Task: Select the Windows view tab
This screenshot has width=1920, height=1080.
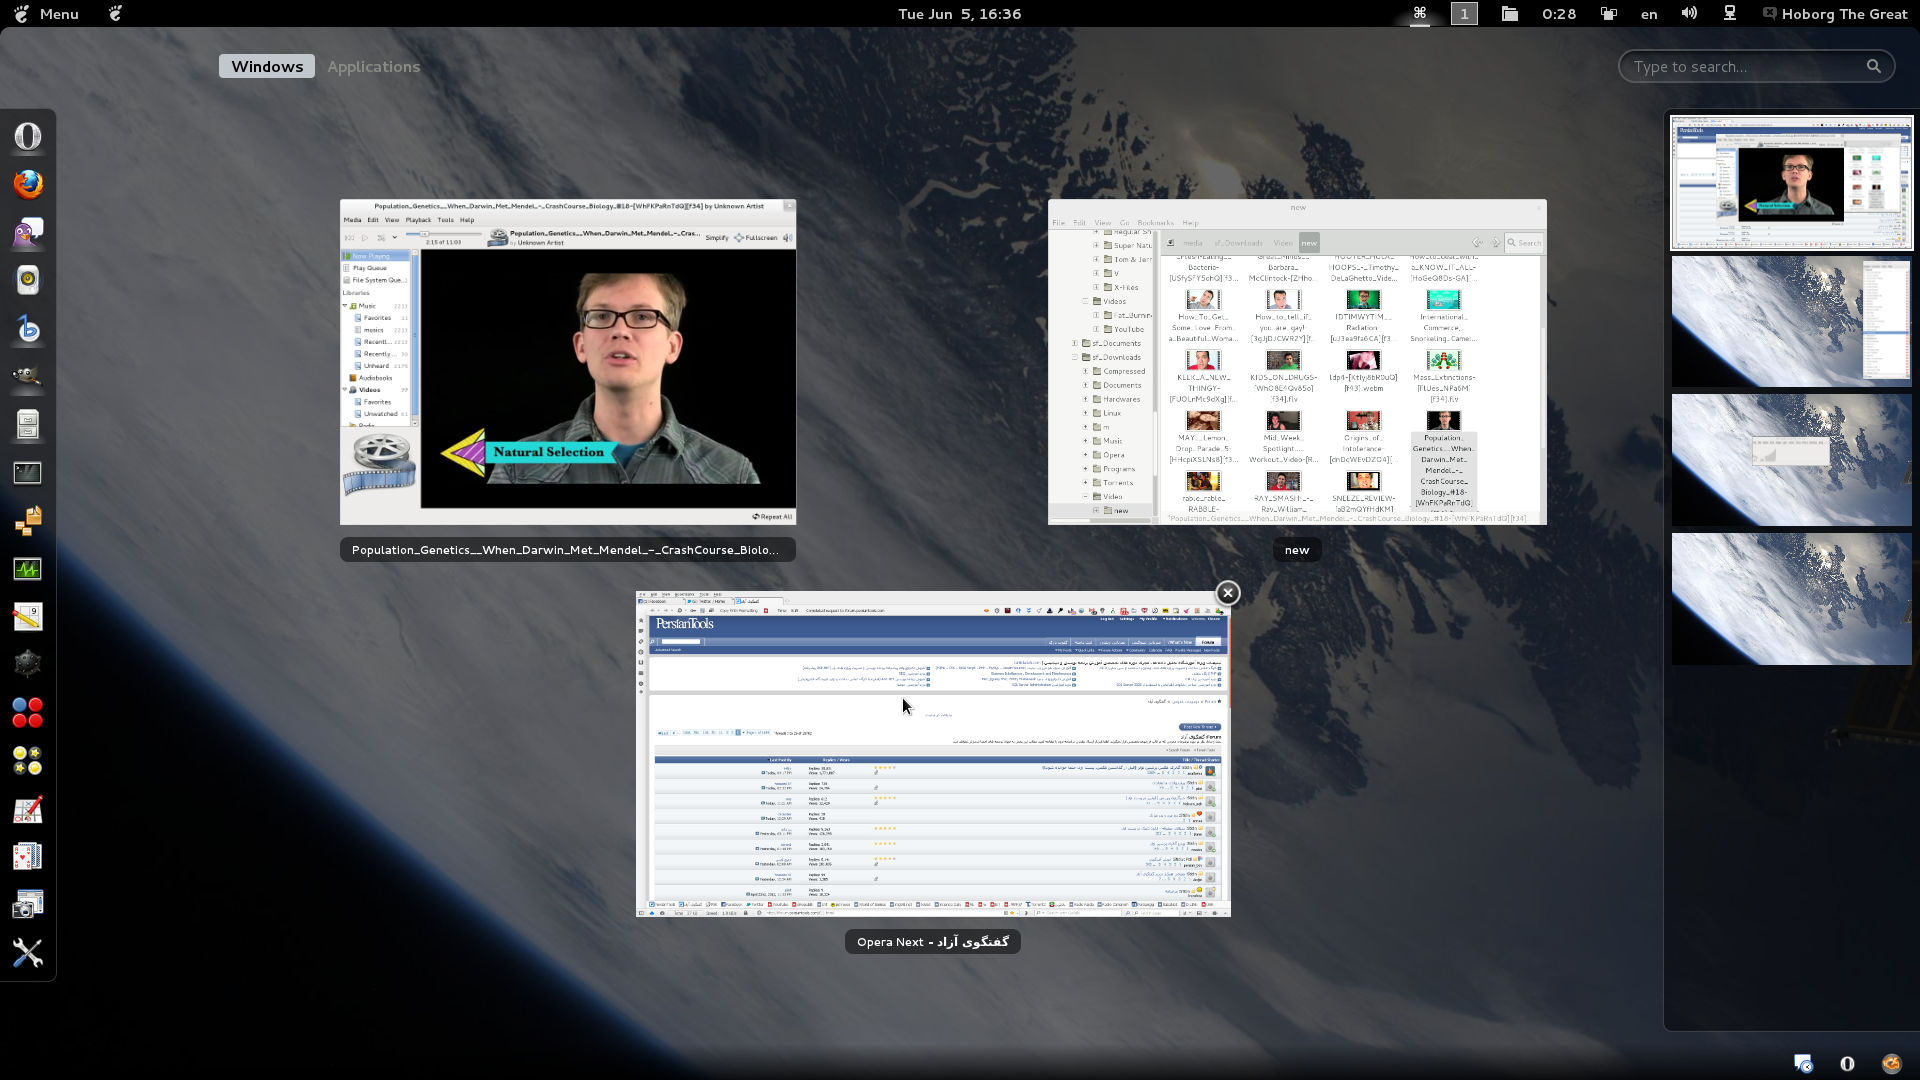Action: point(267,67)
